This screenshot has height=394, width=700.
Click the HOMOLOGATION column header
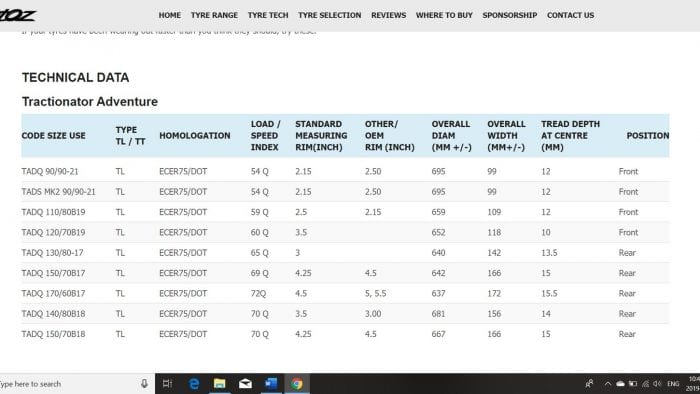195,136
